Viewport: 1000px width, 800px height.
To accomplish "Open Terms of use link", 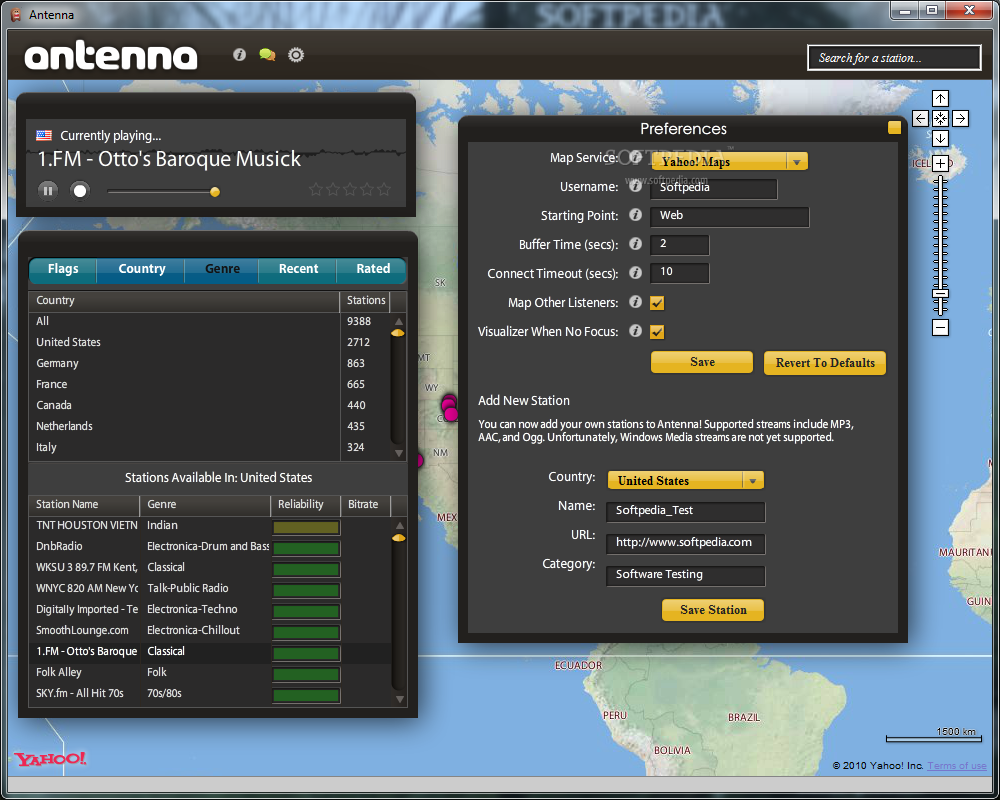I will 957,766.
